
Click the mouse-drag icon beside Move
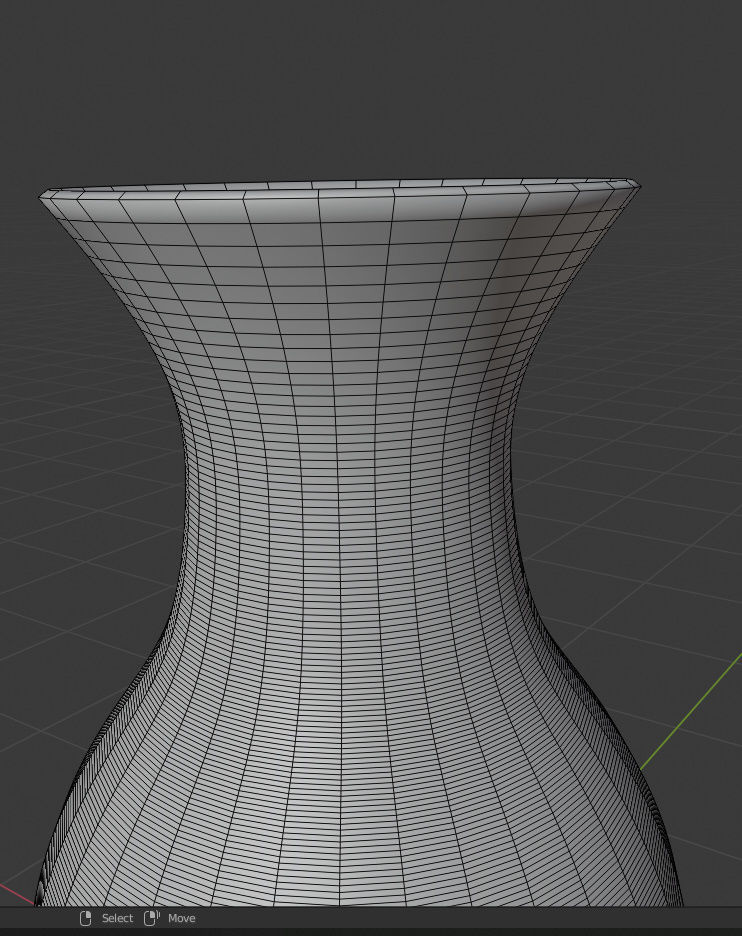tap(152, 918)
